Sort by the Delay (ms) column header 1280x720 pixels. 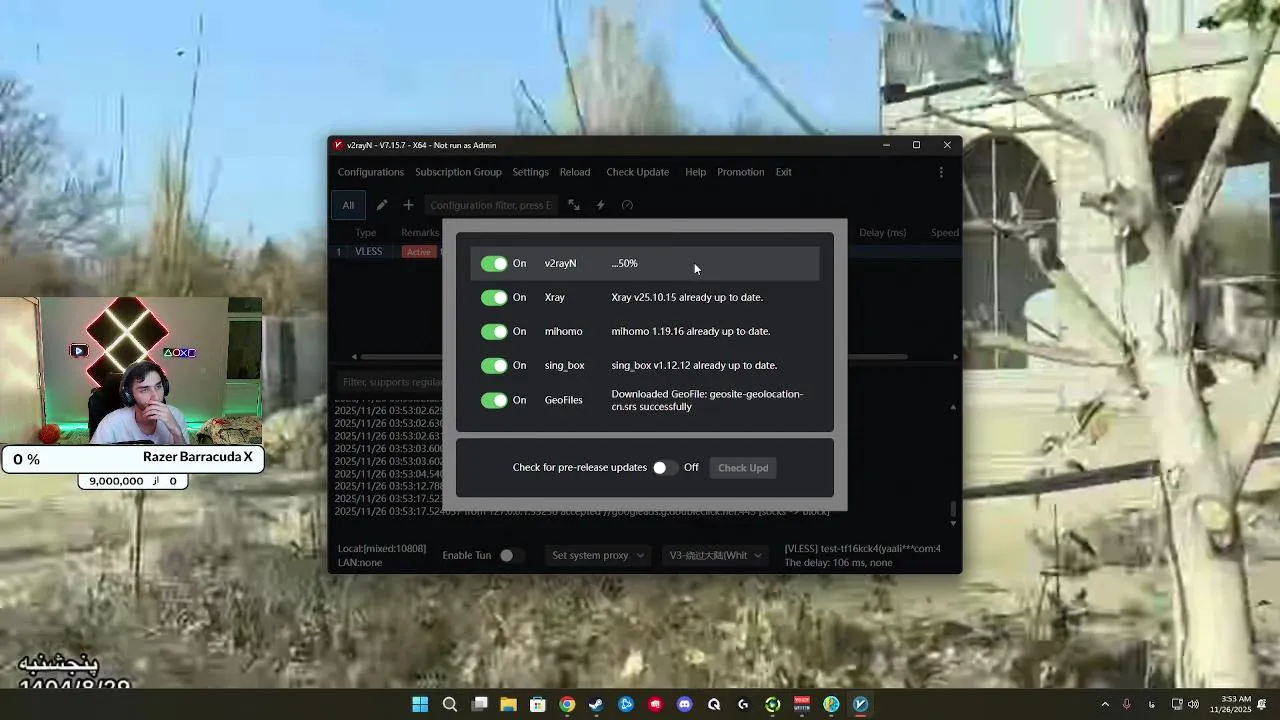[882, 233]
